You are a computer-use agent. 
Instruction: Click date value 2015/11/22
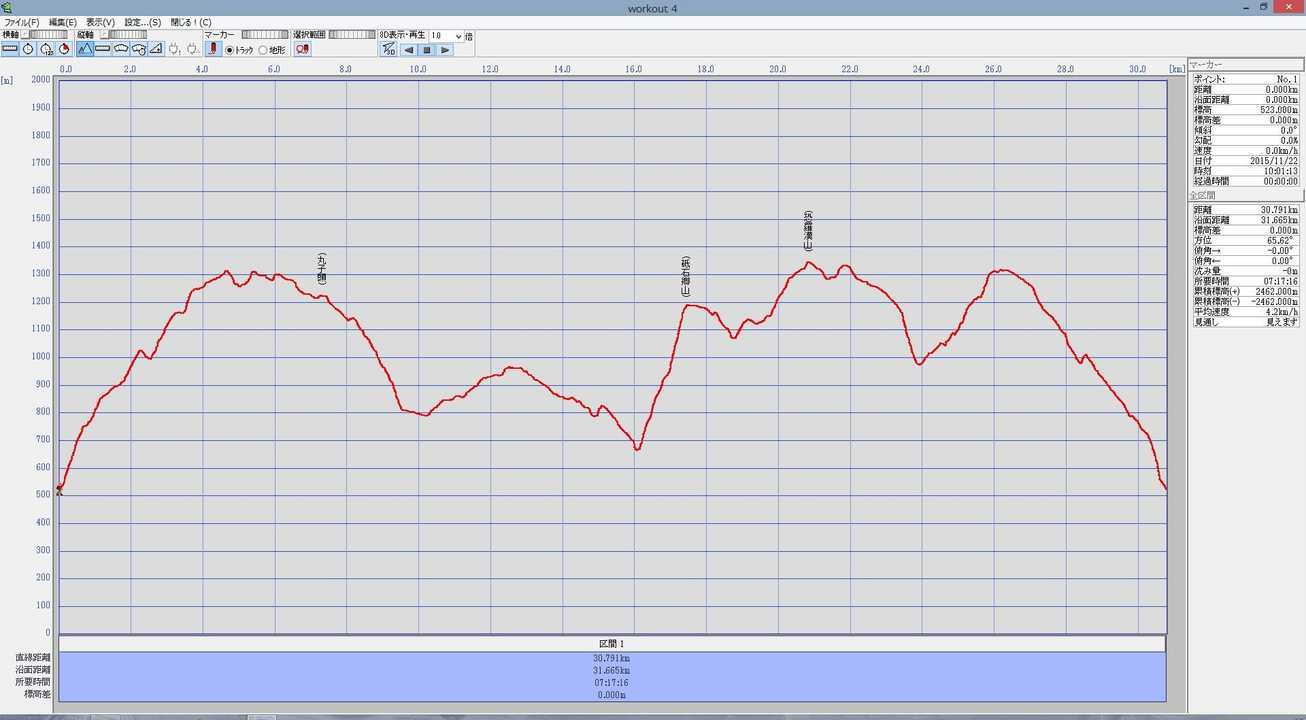click(1274, 160)
